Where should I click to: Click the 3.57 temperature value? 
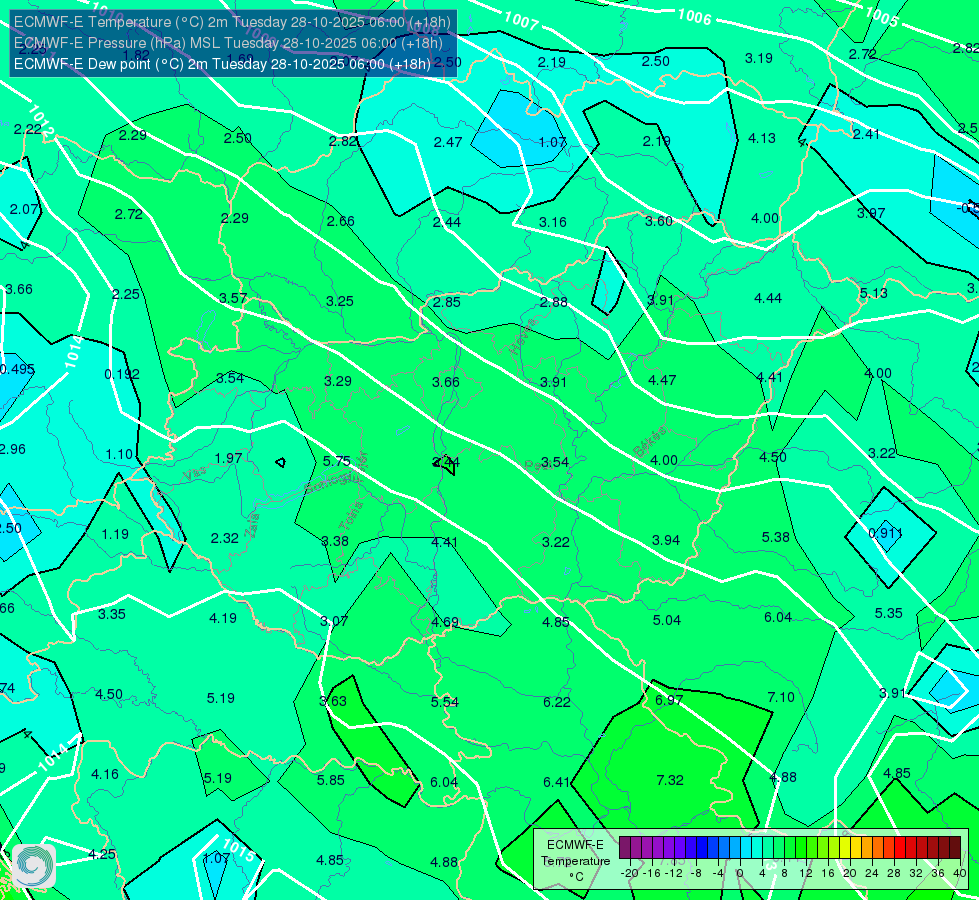click(x=233, y=299)
